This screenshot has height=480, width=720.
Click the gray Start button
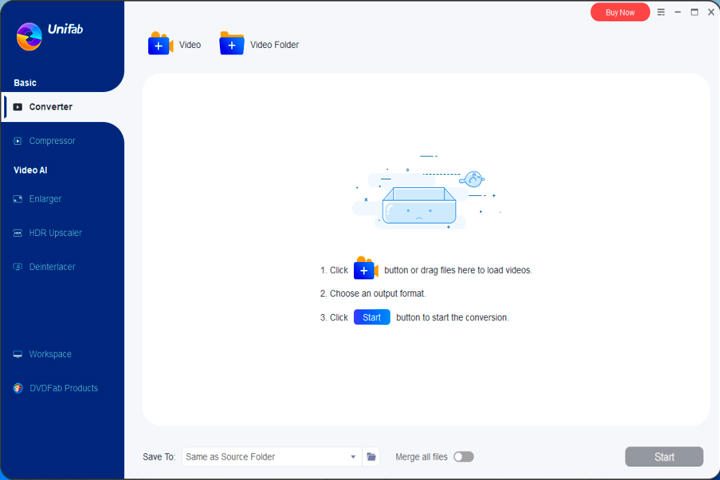click(x=664, y=457)
